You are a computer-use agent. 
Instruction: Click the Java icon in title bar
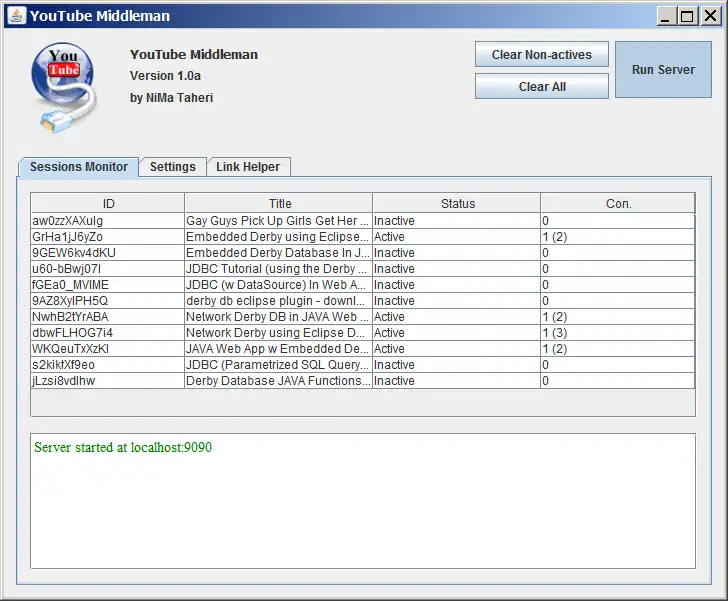(x=17, y=15)
